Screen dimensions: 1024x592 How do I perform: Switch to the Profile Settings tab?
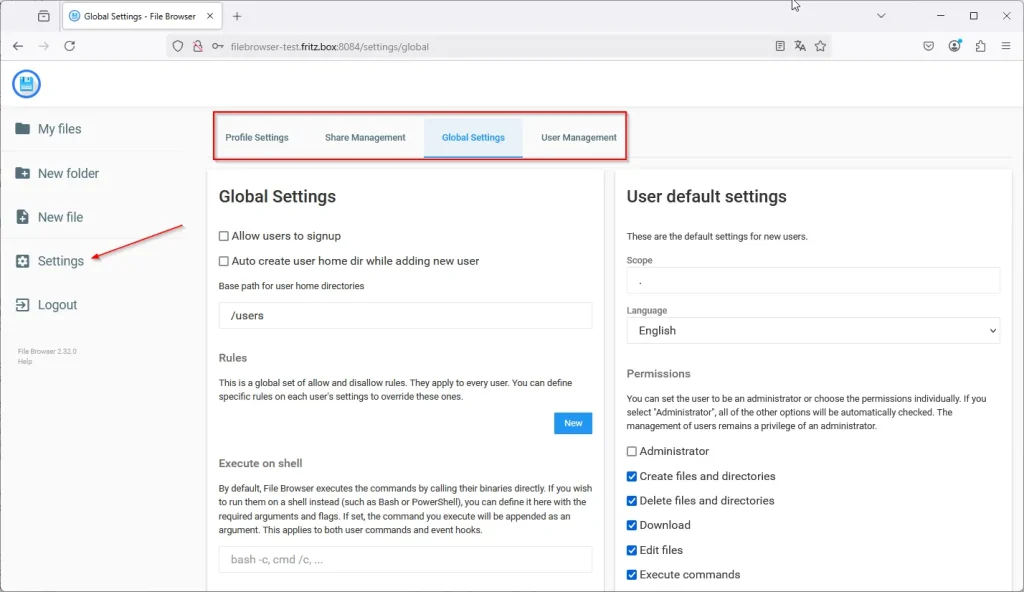point(257,138)
